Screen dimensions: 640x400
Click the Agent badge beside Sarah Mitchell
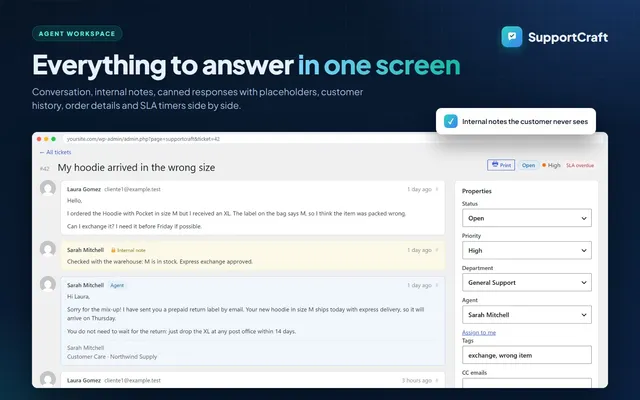[117, 285]
